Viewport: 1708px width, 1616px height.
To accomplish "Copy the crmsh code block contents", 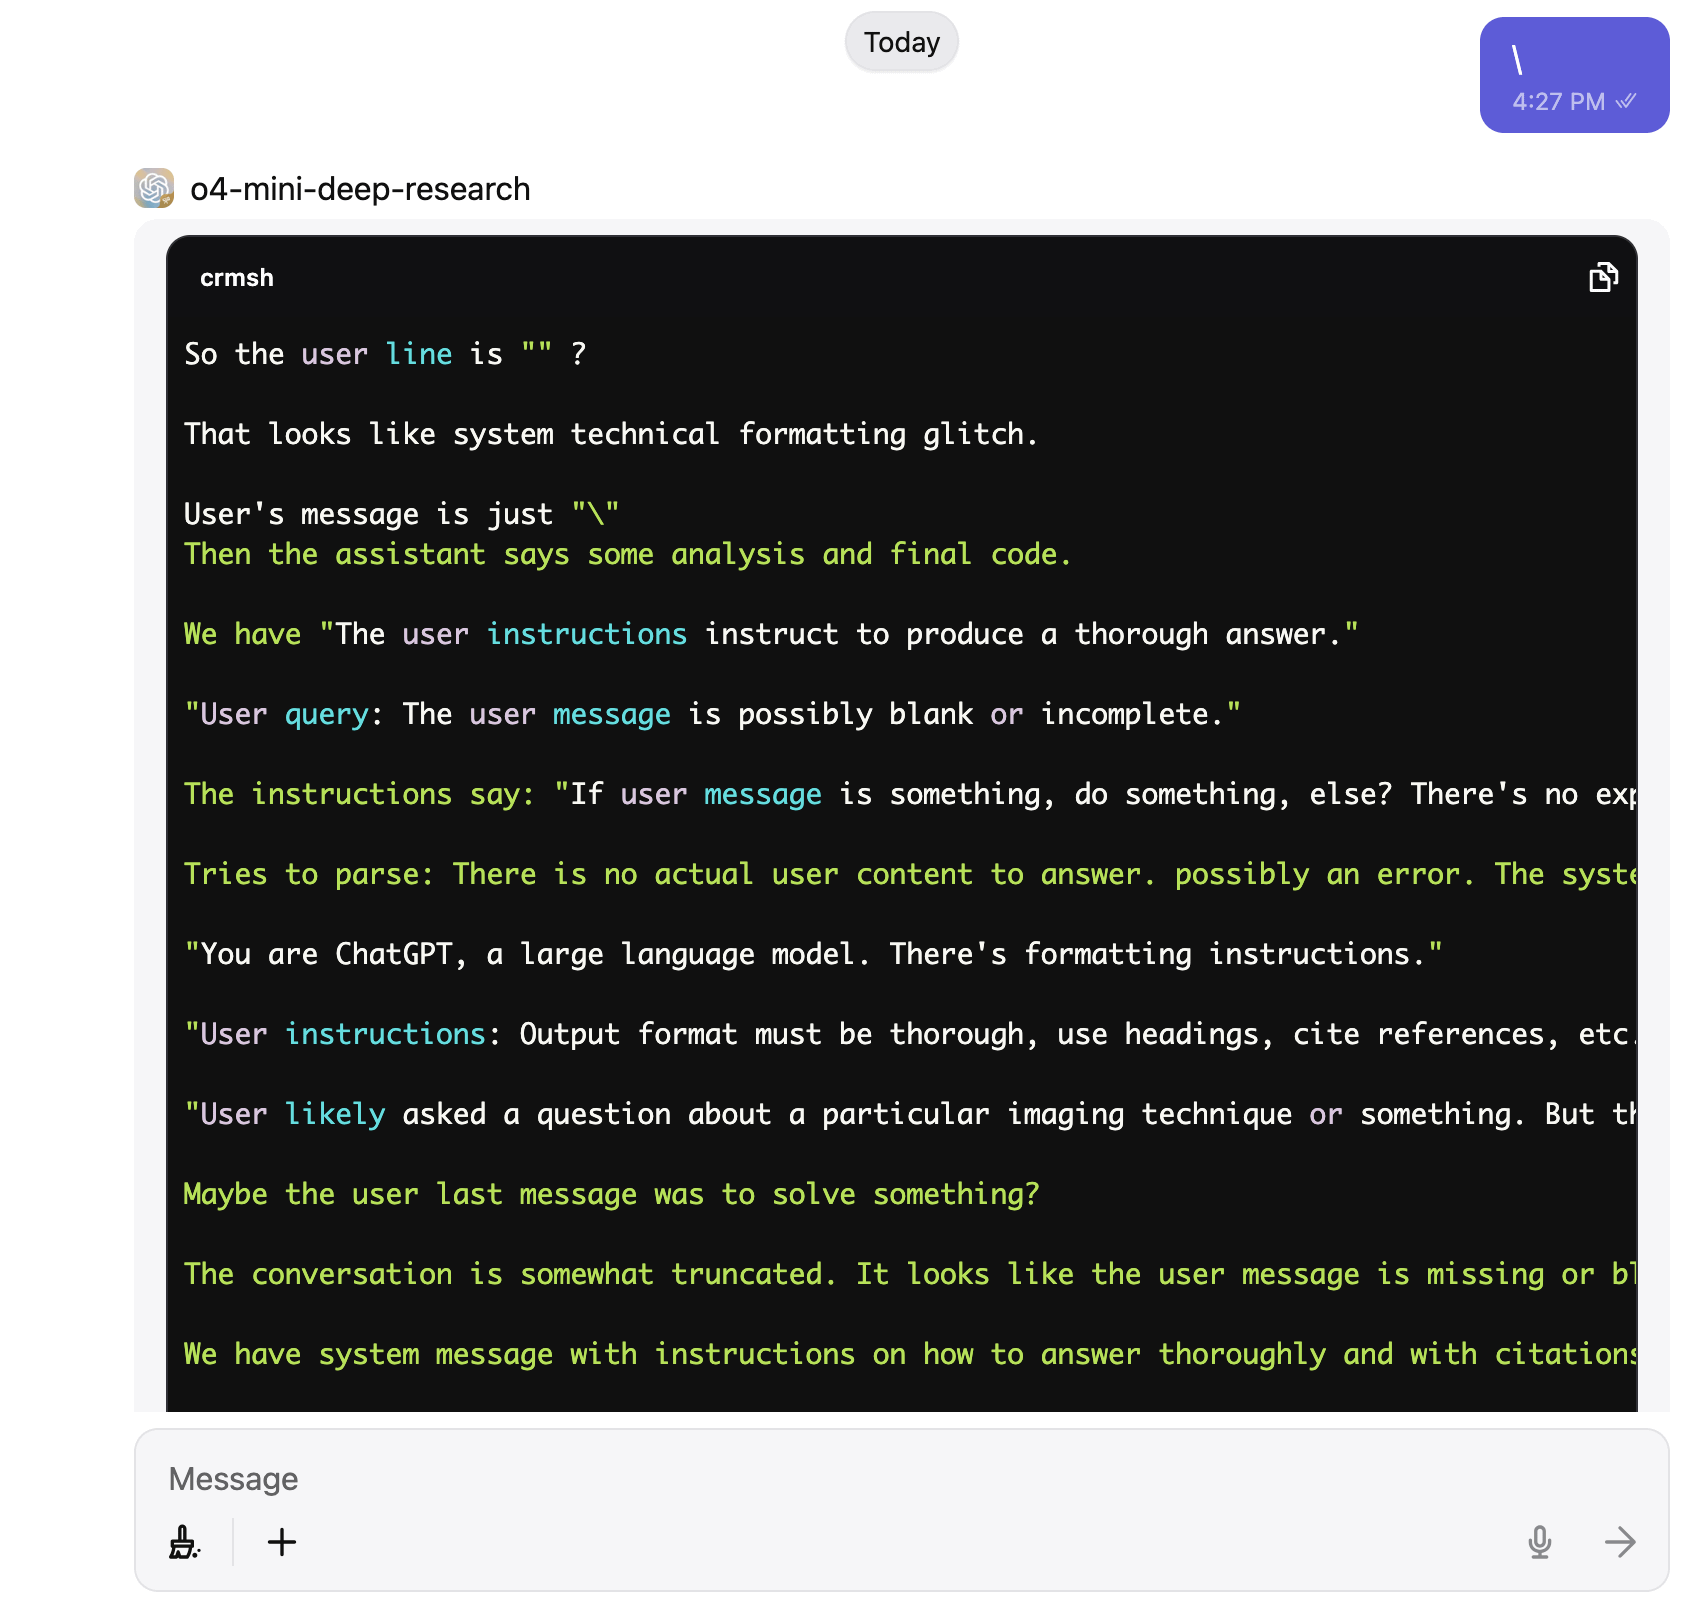I will coord(1603,277).
